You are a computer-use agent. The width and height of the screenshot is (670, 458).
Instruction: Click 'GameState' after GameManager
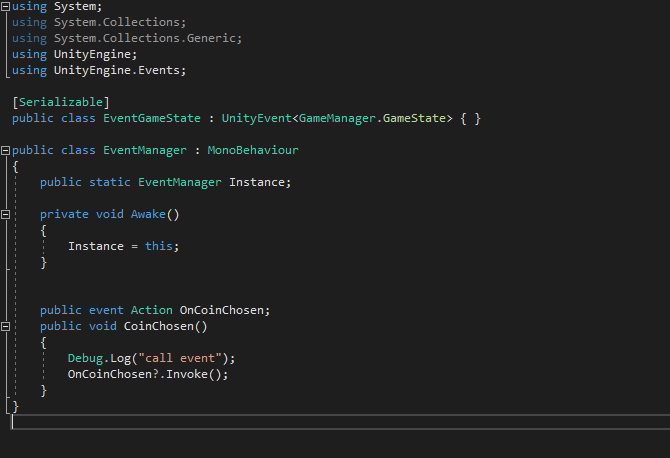pyautogui.click(x=414, y=118)
